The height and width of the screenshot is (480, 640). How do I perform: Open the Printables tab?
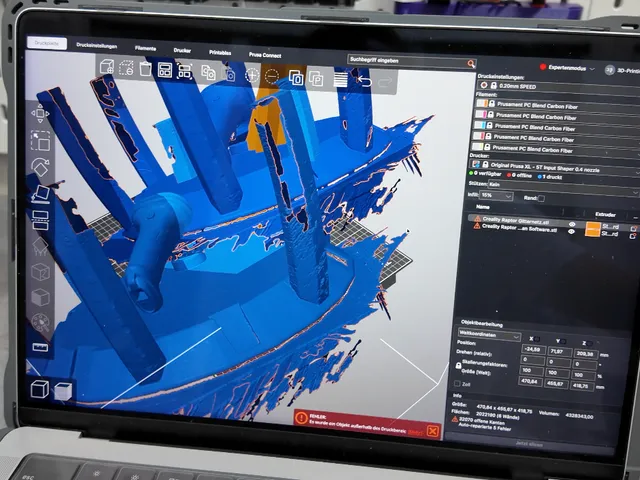coord(220,53)
